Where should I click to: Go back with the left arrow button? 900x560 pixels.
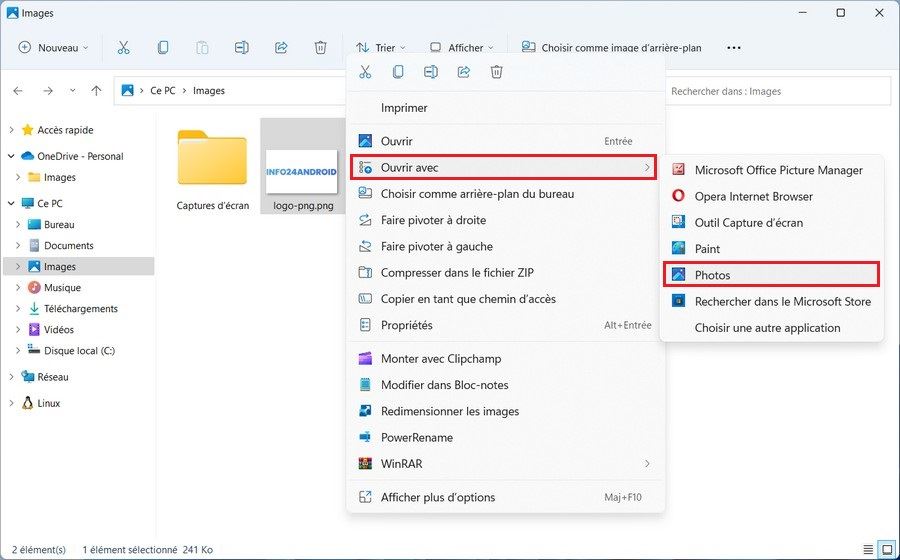pos(18,91)
